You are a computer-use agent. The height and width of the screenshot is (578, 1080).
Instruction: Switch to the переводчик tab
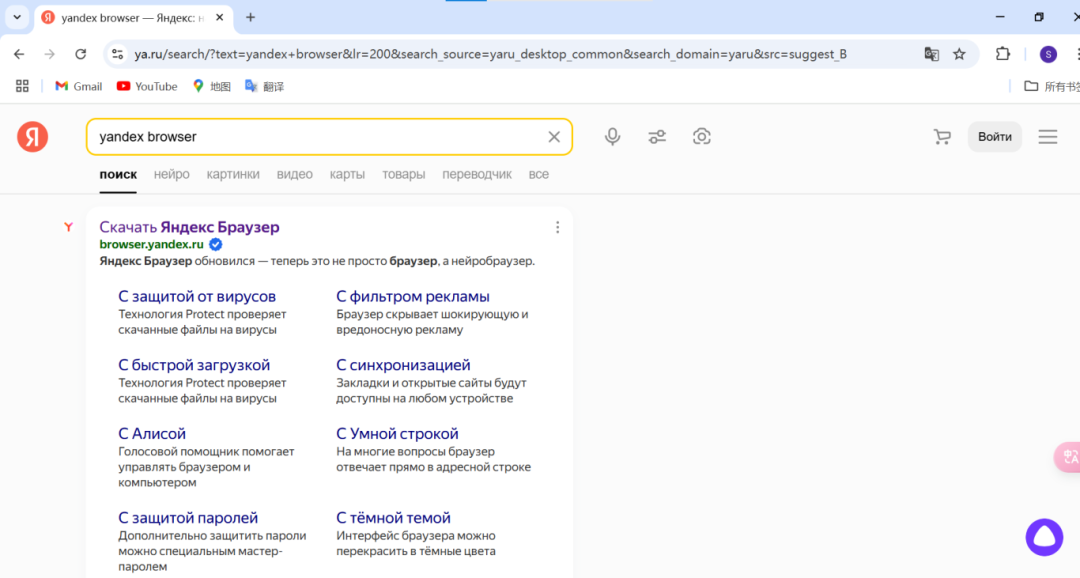pyautogui.click(x=477, y=174)
